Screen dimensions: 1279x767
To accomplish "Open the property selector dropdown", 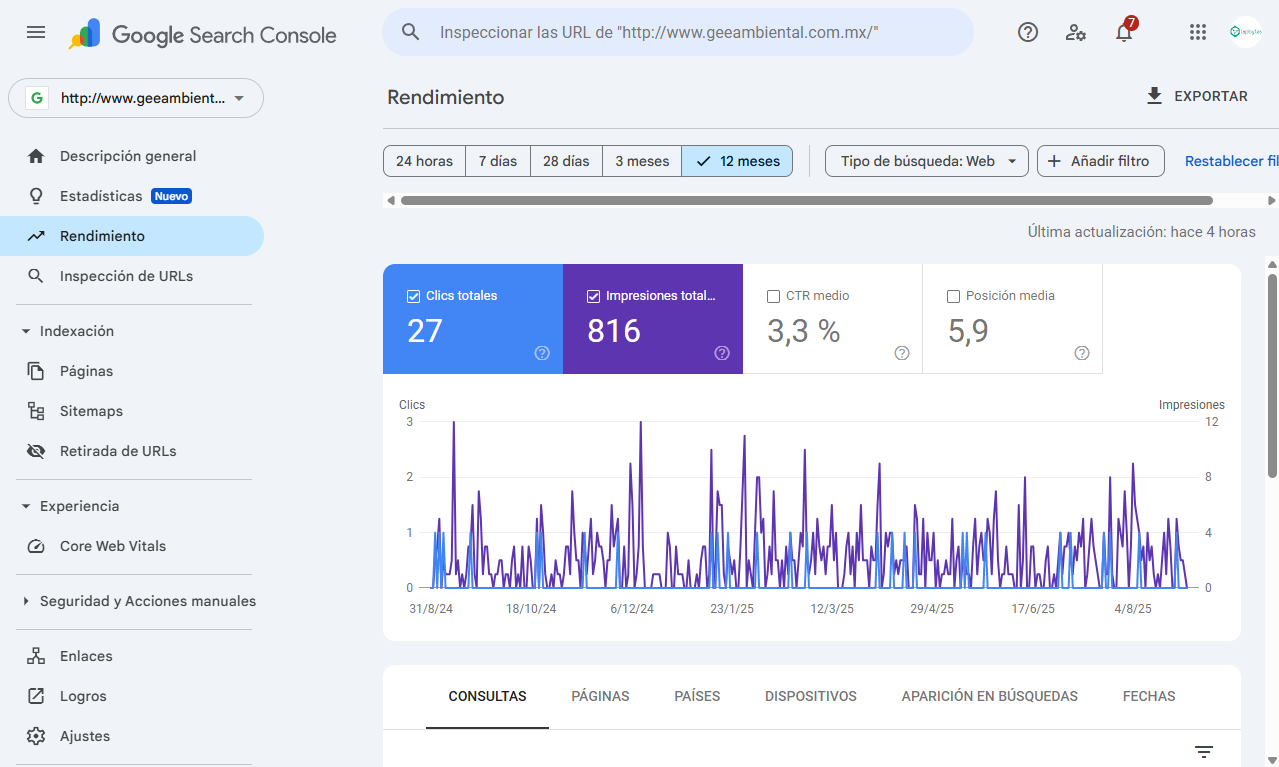I will 136,98.
